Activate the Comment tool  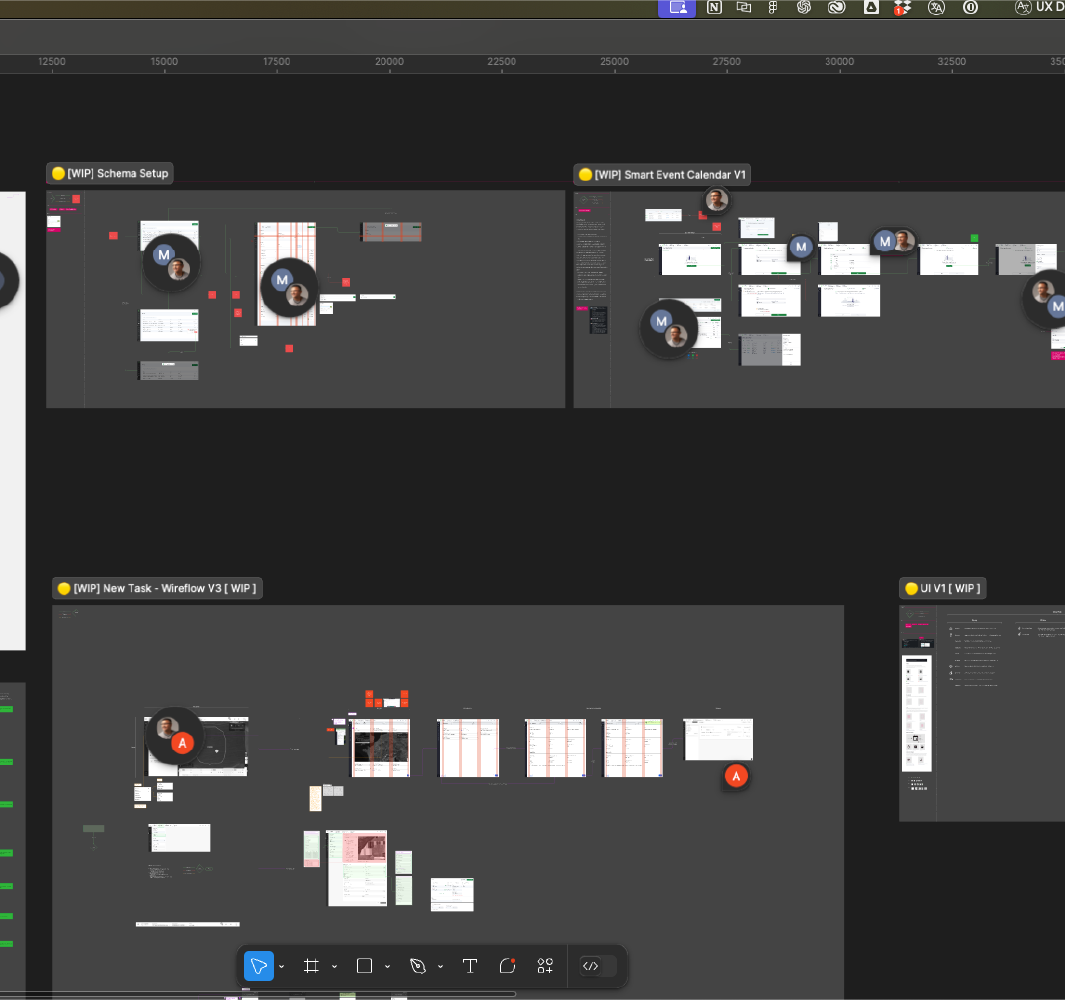(507, 966)
